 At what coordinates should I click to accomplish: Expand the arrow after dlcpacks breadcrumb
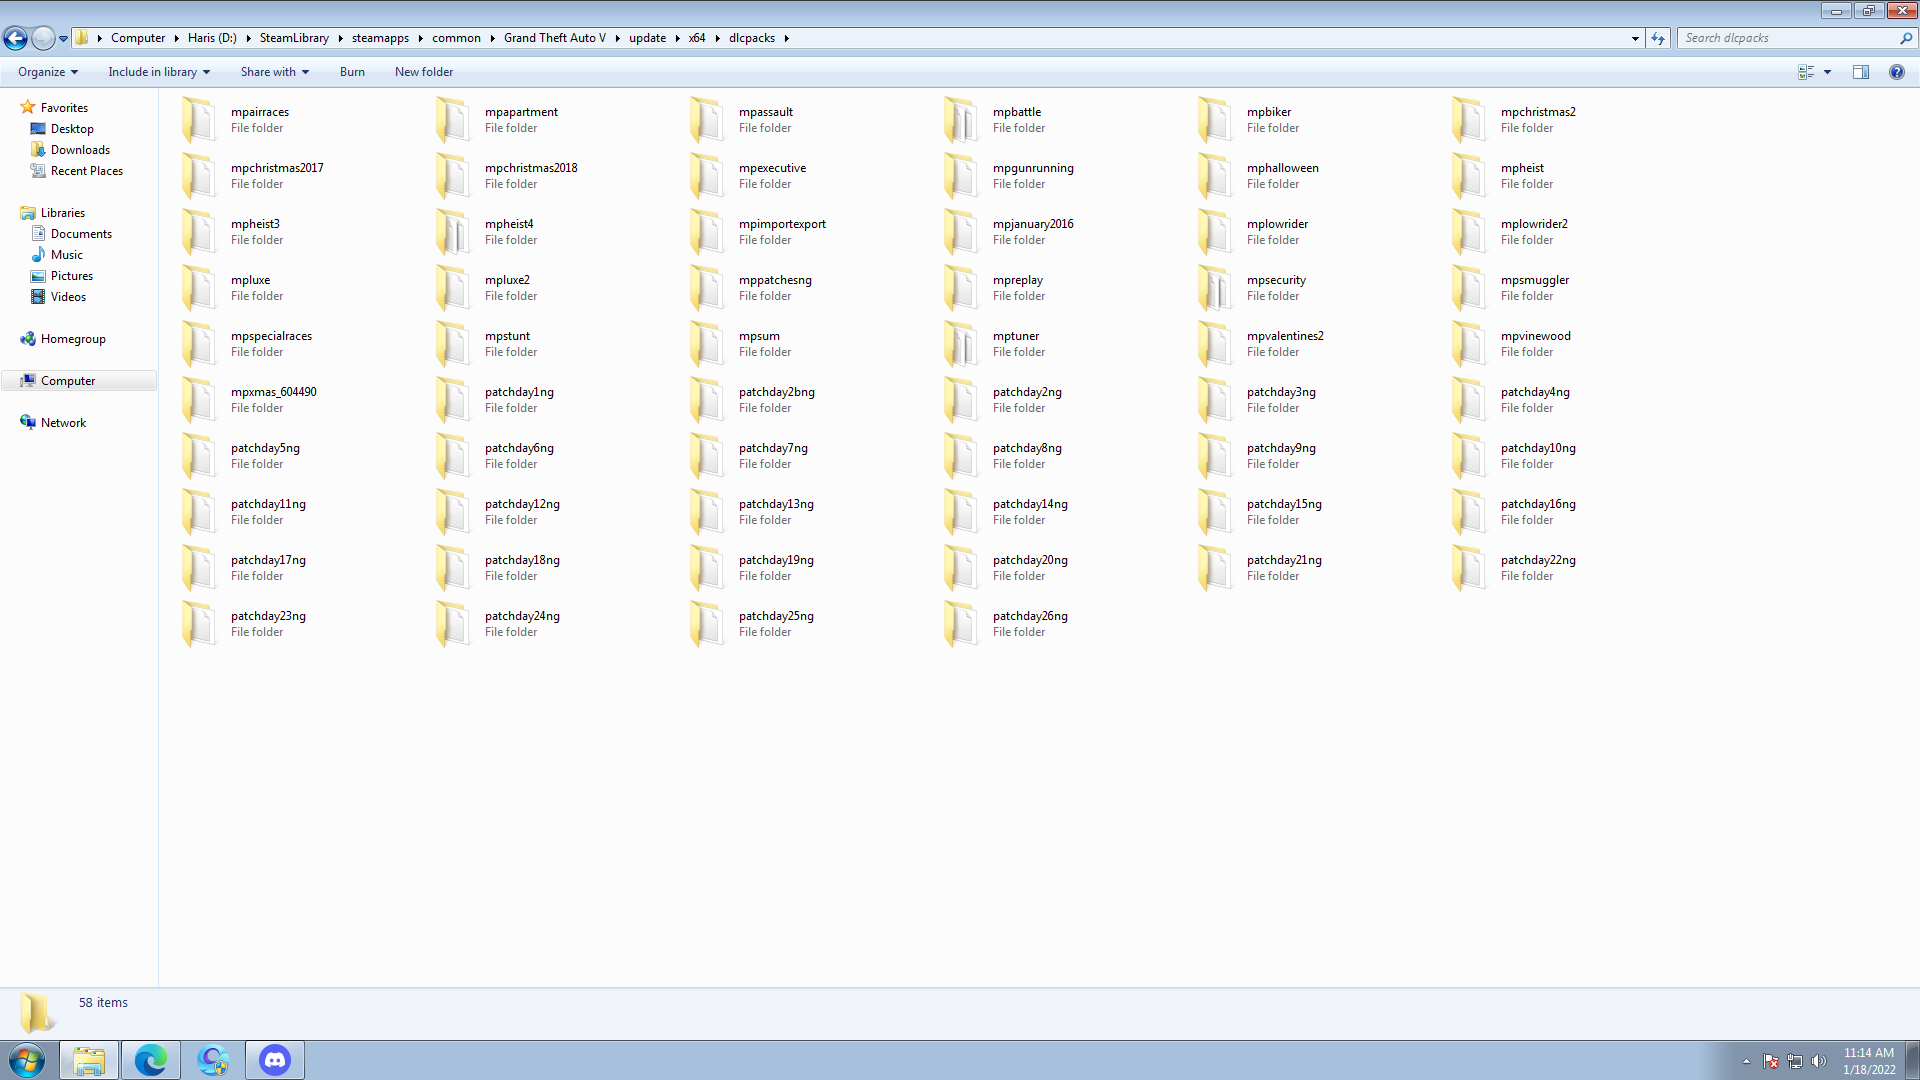pyautogui.click(x=786, y=38)
